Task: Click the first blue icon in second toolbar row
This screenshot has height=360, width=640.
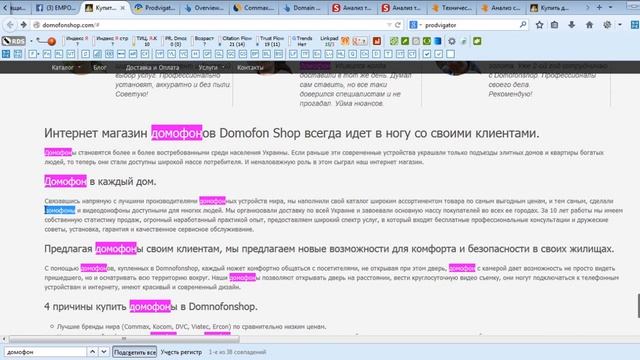Action: tap(6, 53)
